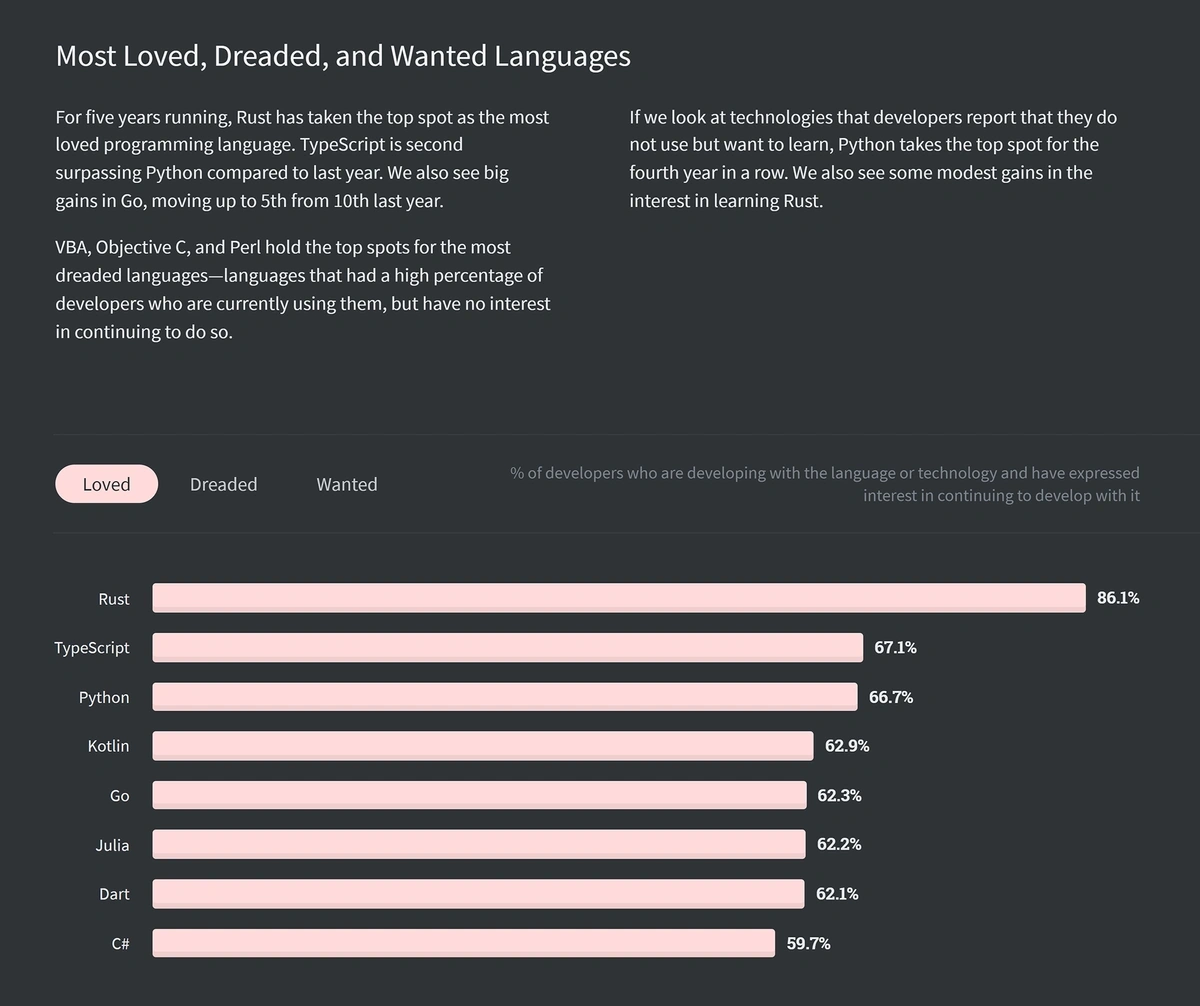Click the 86.1% value label
This screenshot has height=1006, width=1200.
[x=1118, y=598]
